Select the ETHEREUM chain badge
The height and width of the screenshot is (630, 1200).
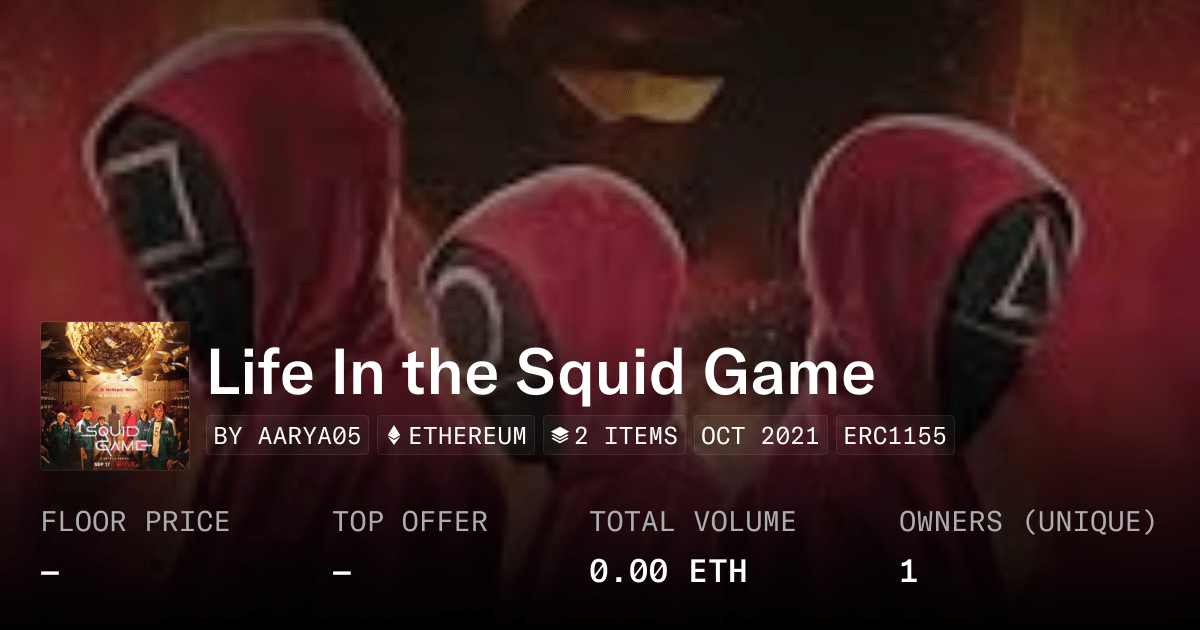456,436
